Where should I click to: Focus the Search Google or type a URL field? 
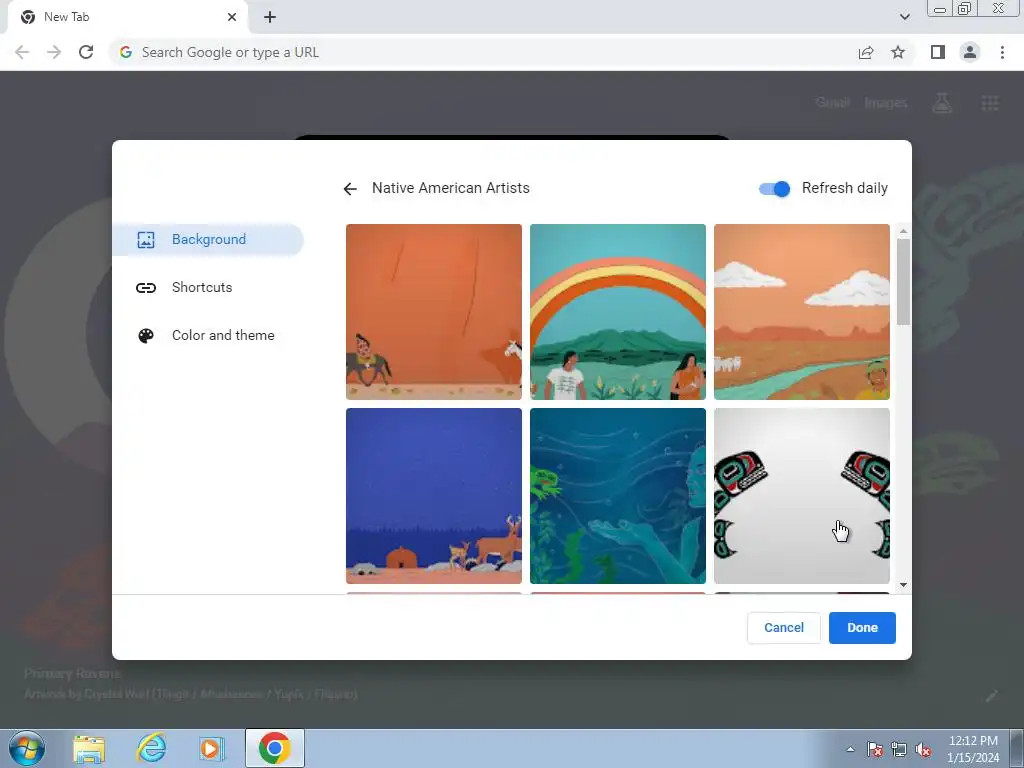pos(483,52)
